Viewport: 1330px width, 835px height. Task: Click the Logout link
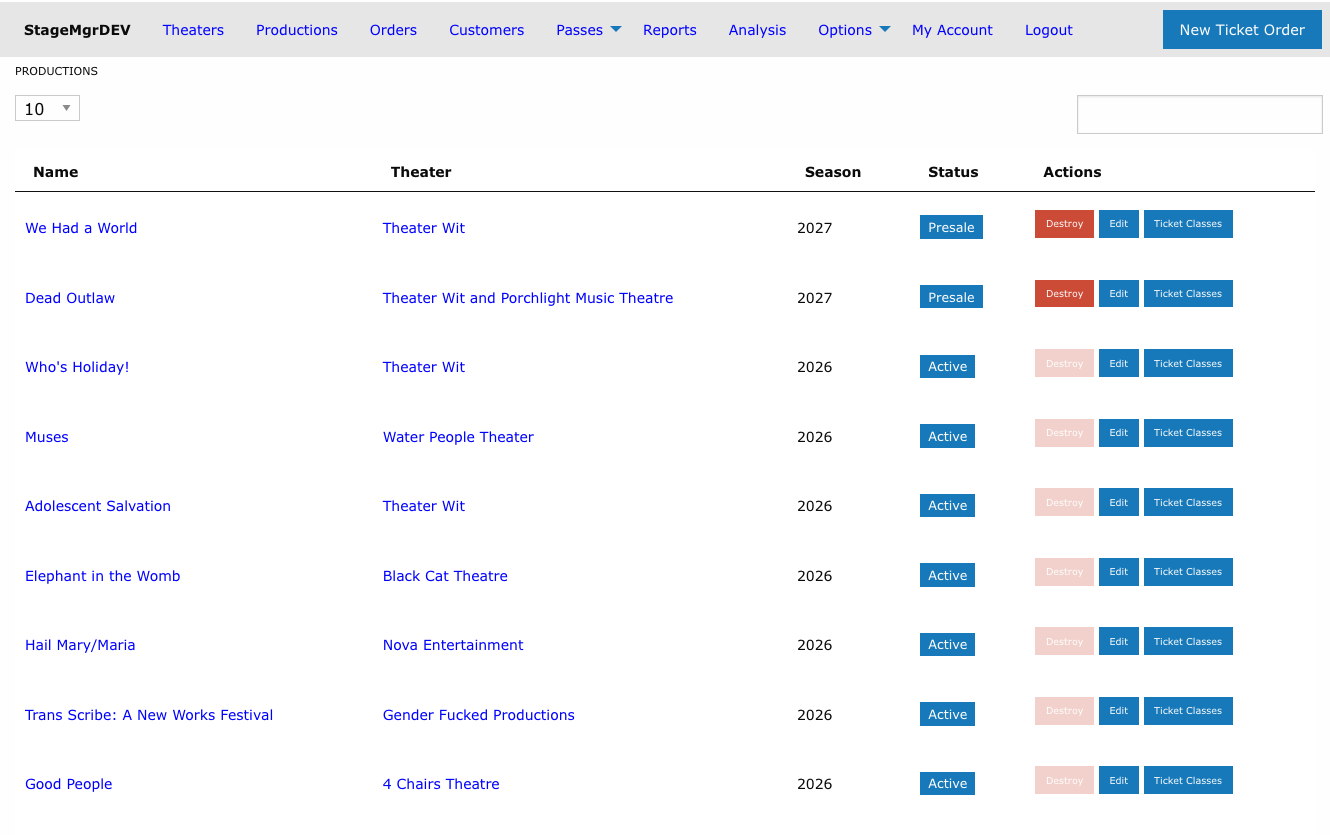click(1049, 30)
